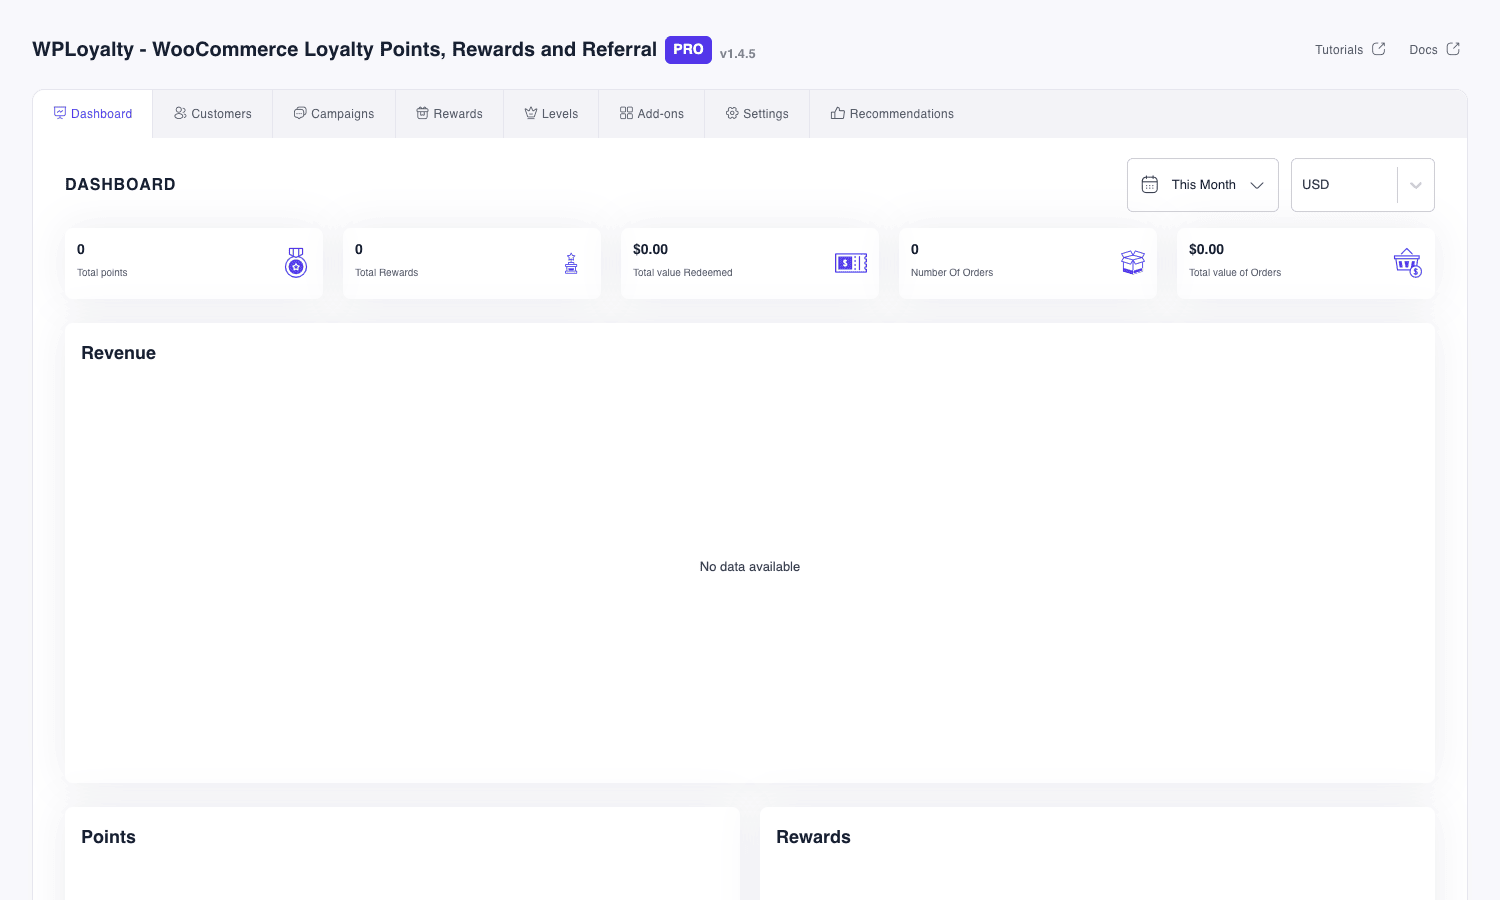Click the Customers tab people icon

(180, 113)
